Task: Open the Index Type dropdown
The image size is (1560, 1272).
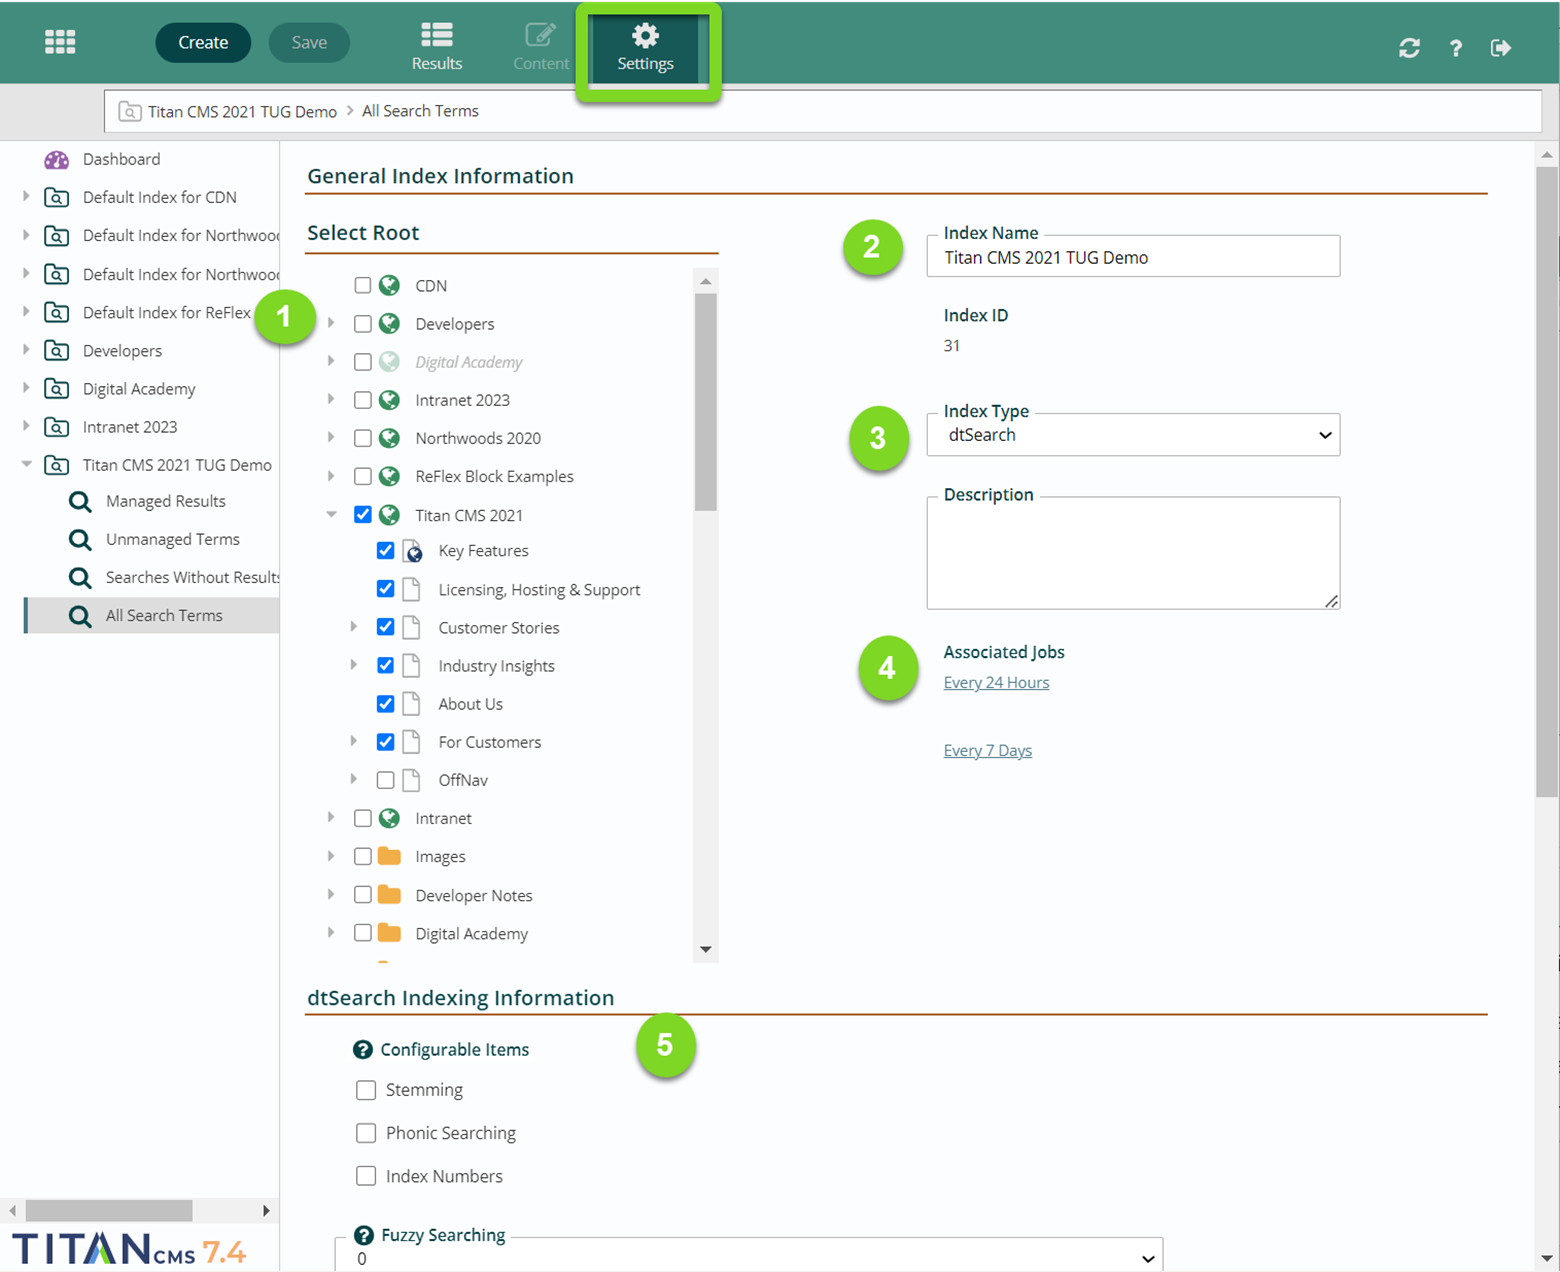Action: (x=1133, y=435)
